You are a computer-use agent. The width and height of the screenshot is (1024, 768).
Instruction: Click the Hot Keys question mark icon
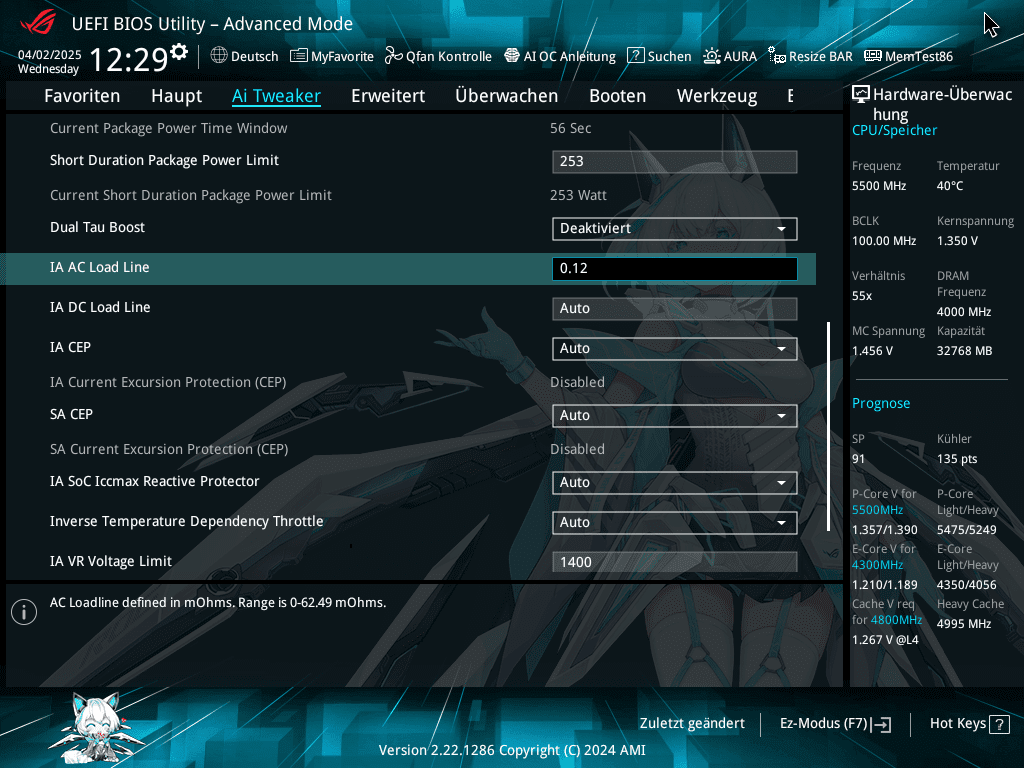pyautogui.click(x=999, y=724)
